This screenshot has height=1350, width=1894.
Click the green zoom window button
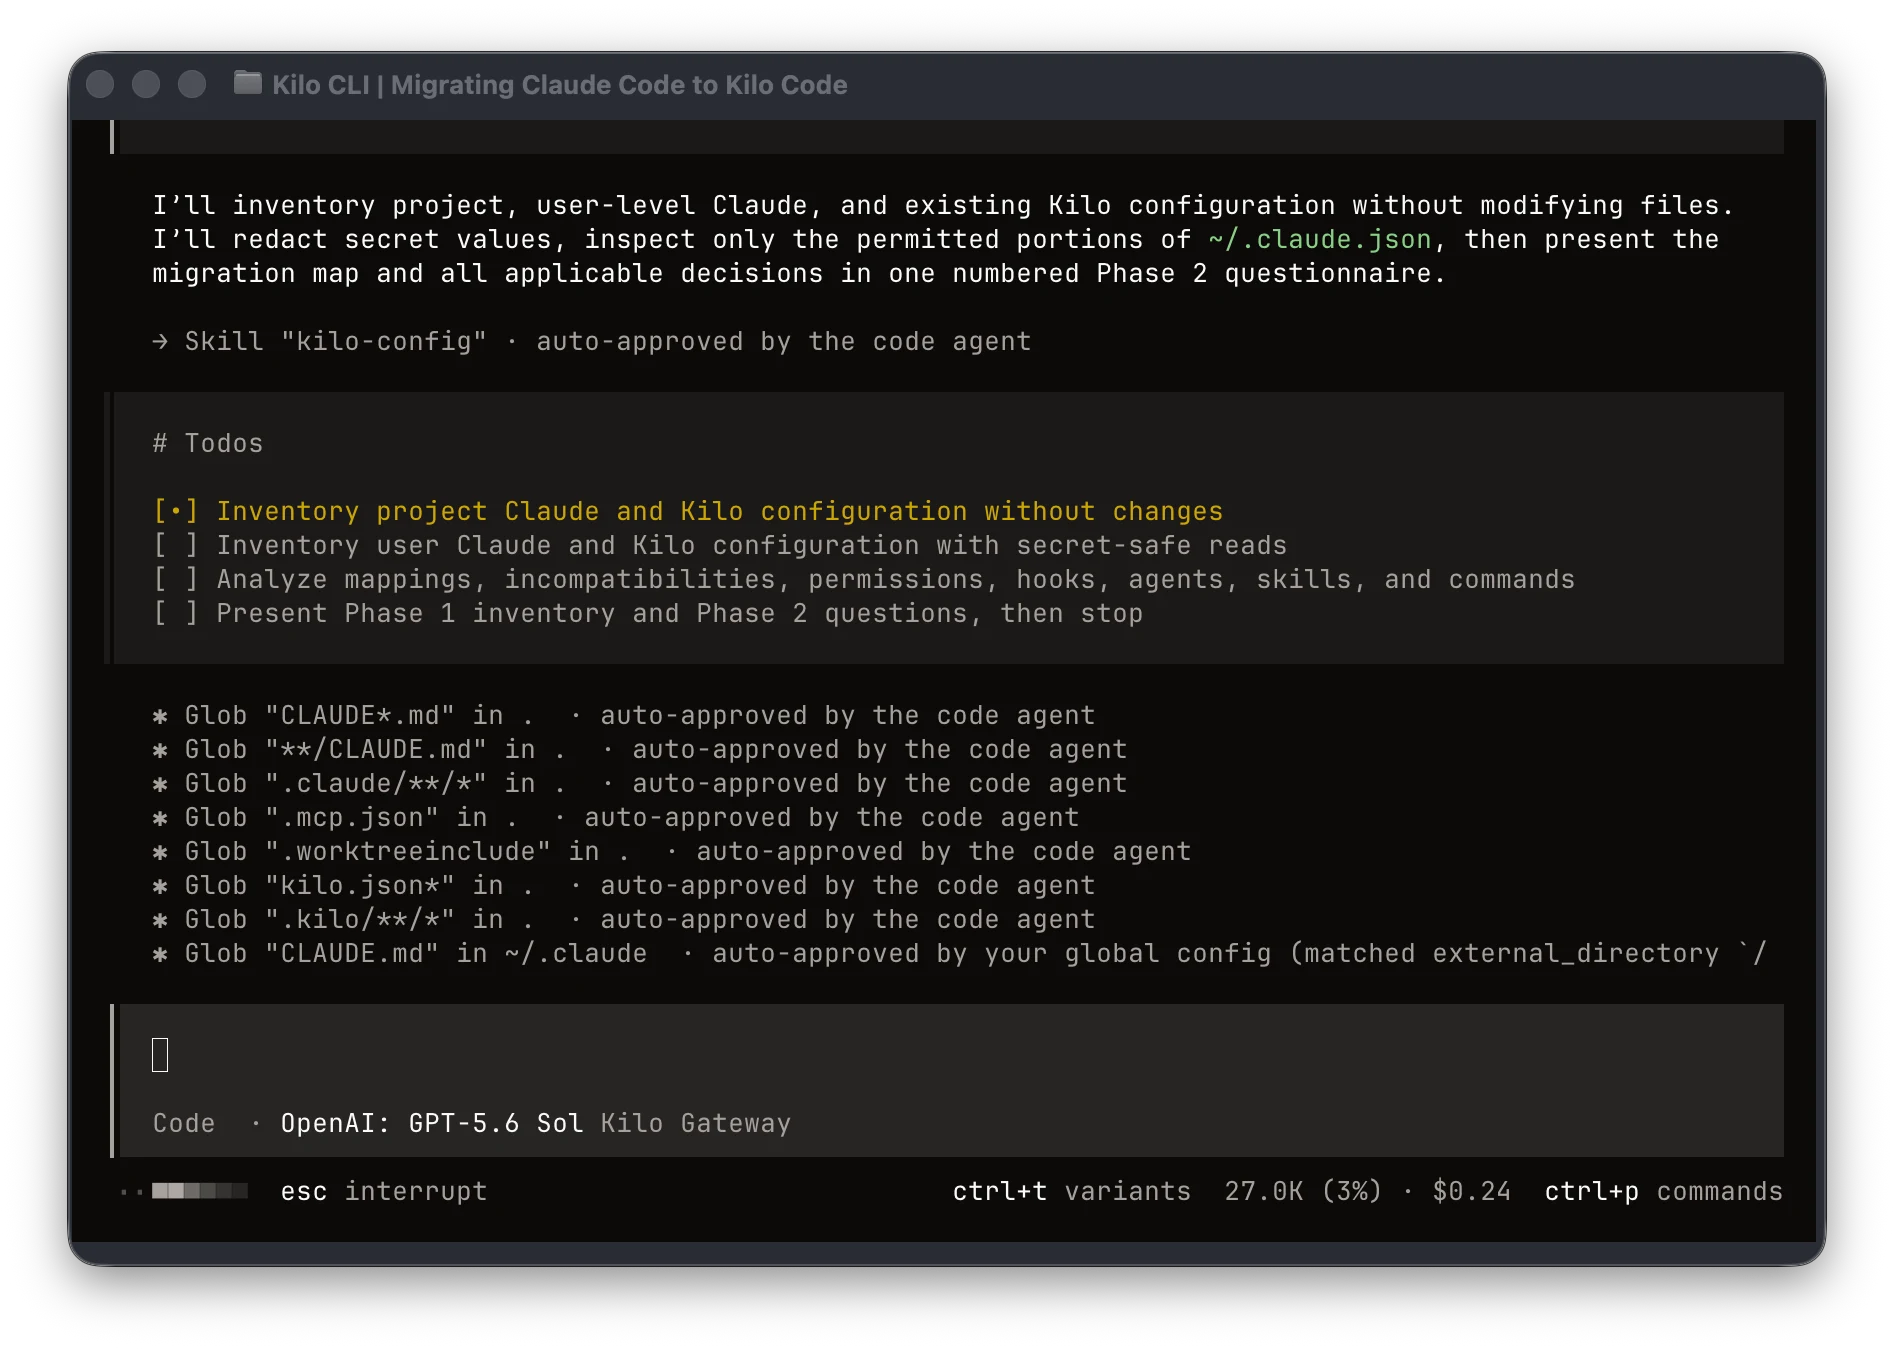click(x=192, y=84)
